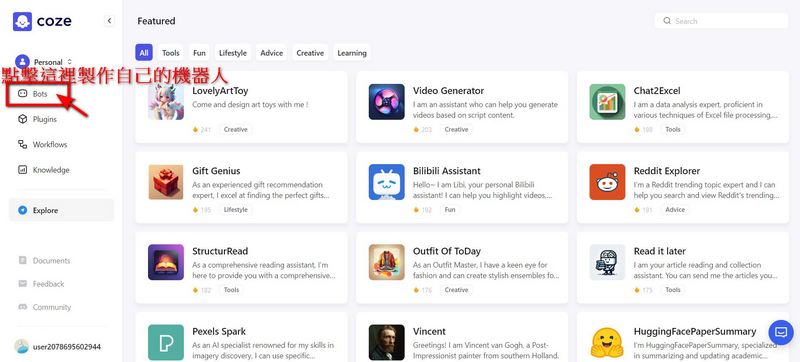The width and height of the screenshot is (800, 362).
Task: Select the Learning category filter
Action: point(352,53)
